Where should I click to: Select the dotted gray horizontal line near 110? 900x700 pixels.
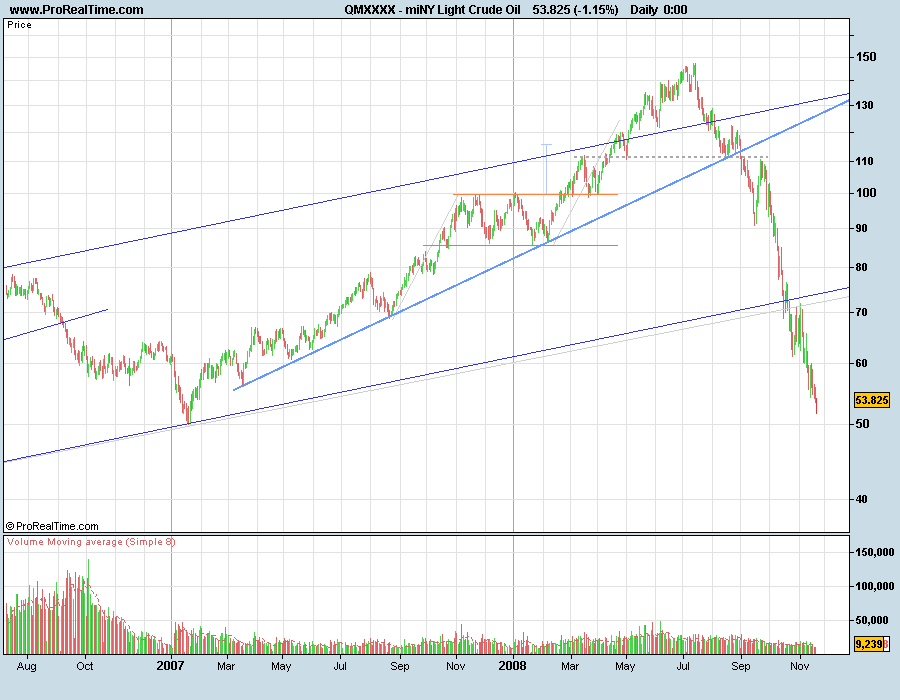[670, 157]
